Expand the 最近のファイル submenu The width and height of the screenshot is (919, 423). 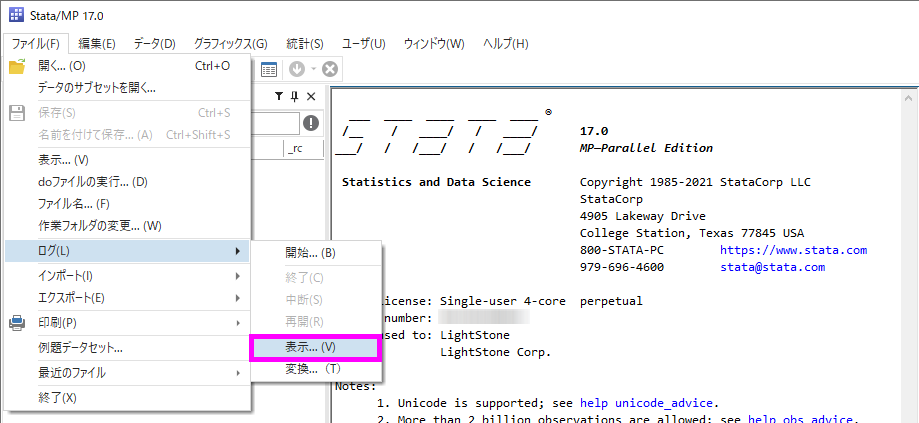[x=127, y=373]
